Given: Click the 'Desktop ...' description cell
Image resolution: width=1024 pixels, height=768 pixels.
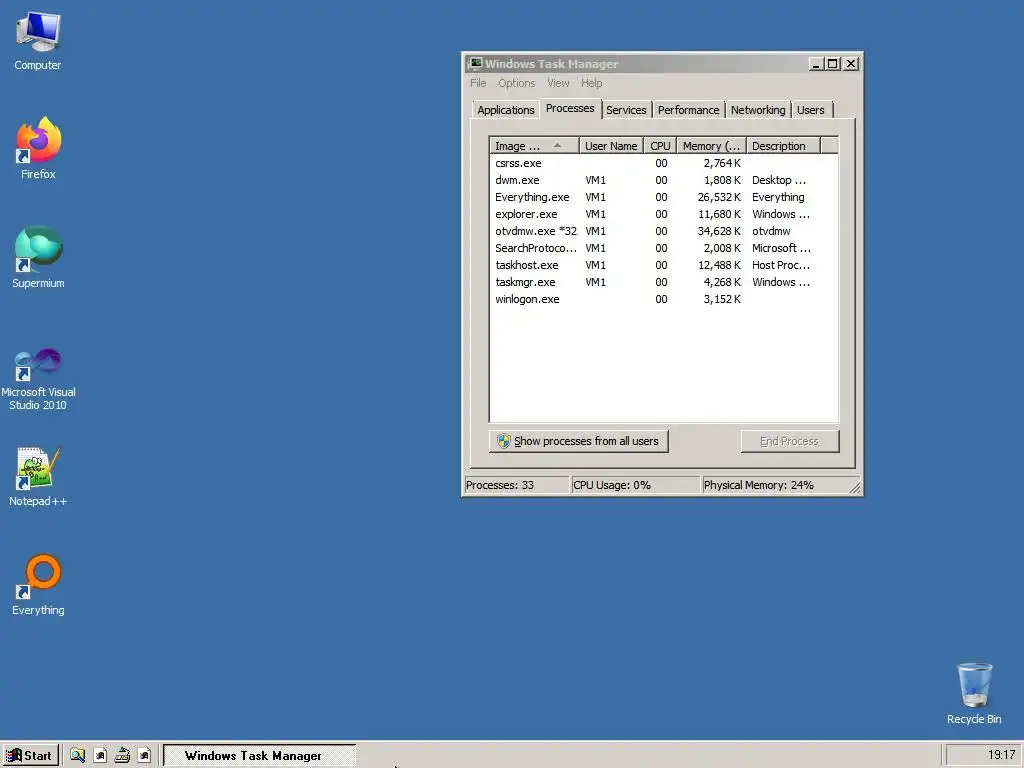Looking at the screenshot, I should 778,180.
